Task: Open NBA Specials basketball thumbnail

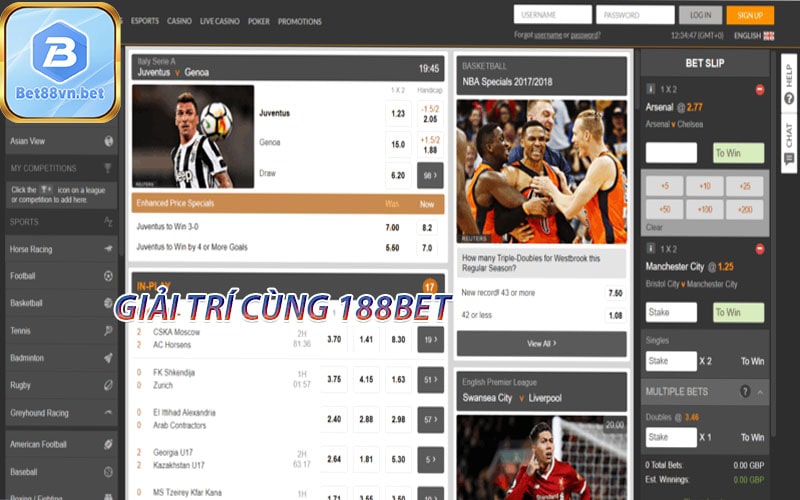Action: 541,171
